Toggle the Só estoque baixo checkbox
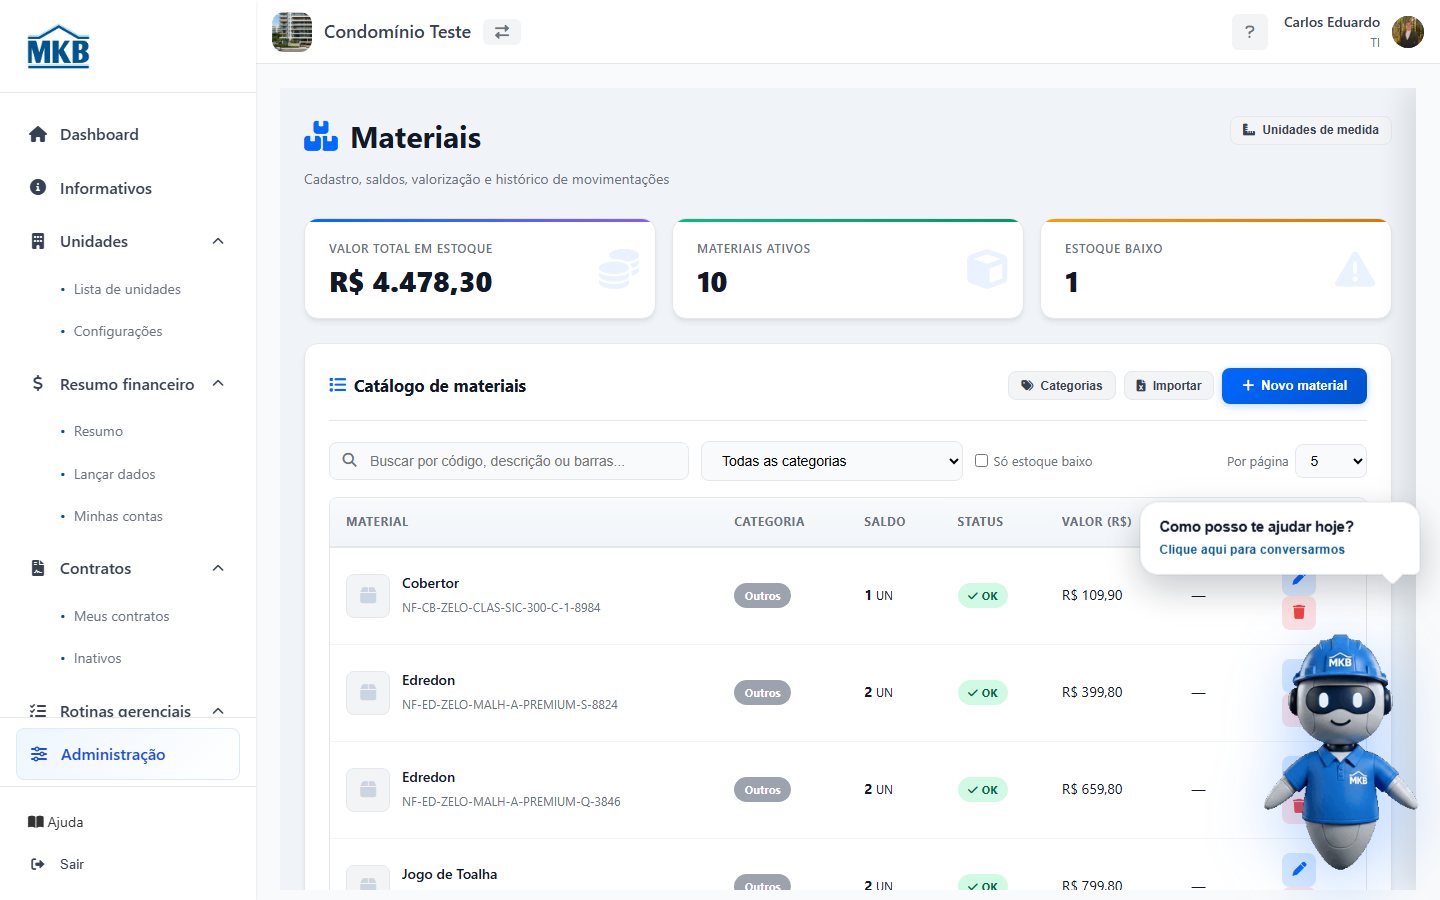This screenshot has height=900, width=1440. [x=982, y=461]
